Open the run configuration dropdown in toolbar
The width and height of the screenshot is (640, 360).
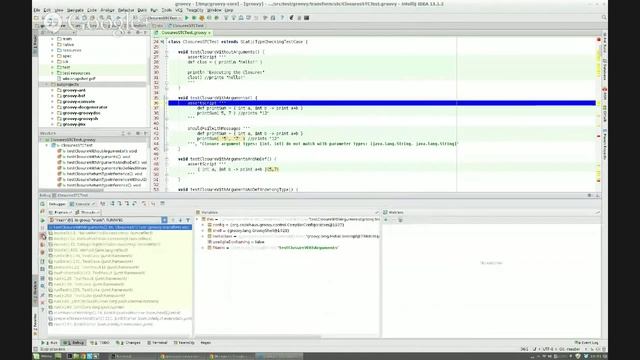163,18
